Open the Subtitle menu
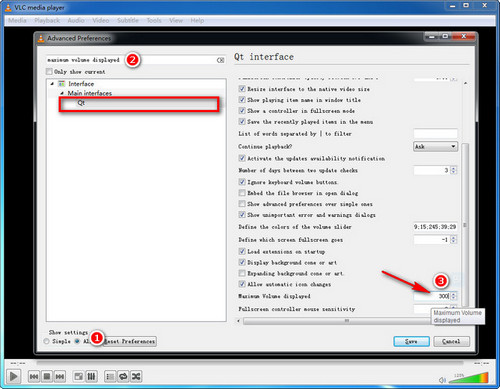The width and height of the screenshot is (500, 389). pyautogui.click(x=128, y=20)
